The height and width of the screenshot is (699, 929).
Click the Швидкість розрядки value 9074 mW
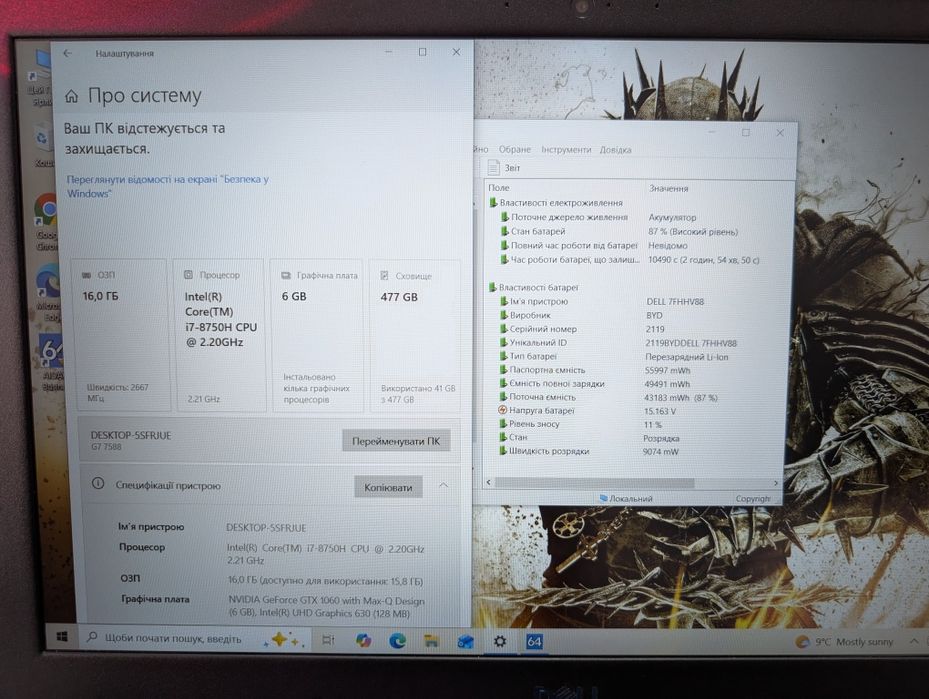[x=661, y=451]
